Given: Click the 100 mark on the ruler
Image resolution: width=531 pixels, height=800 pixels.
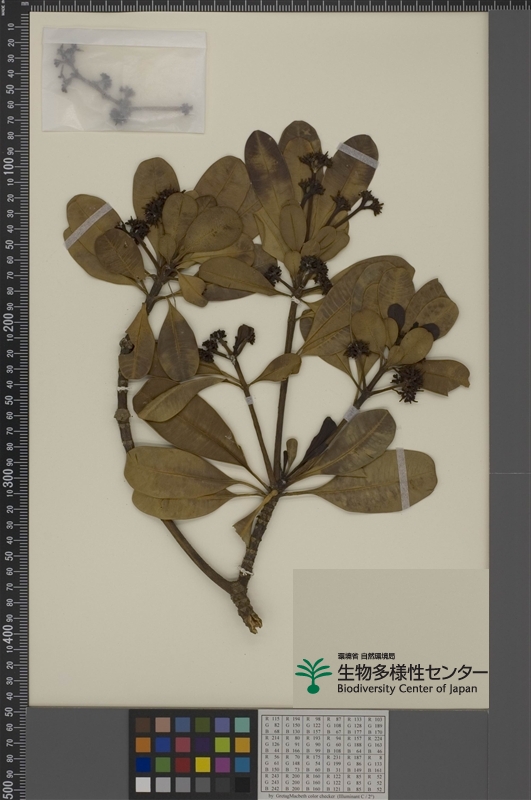Looking at the screenshot, I should point(9,166).
